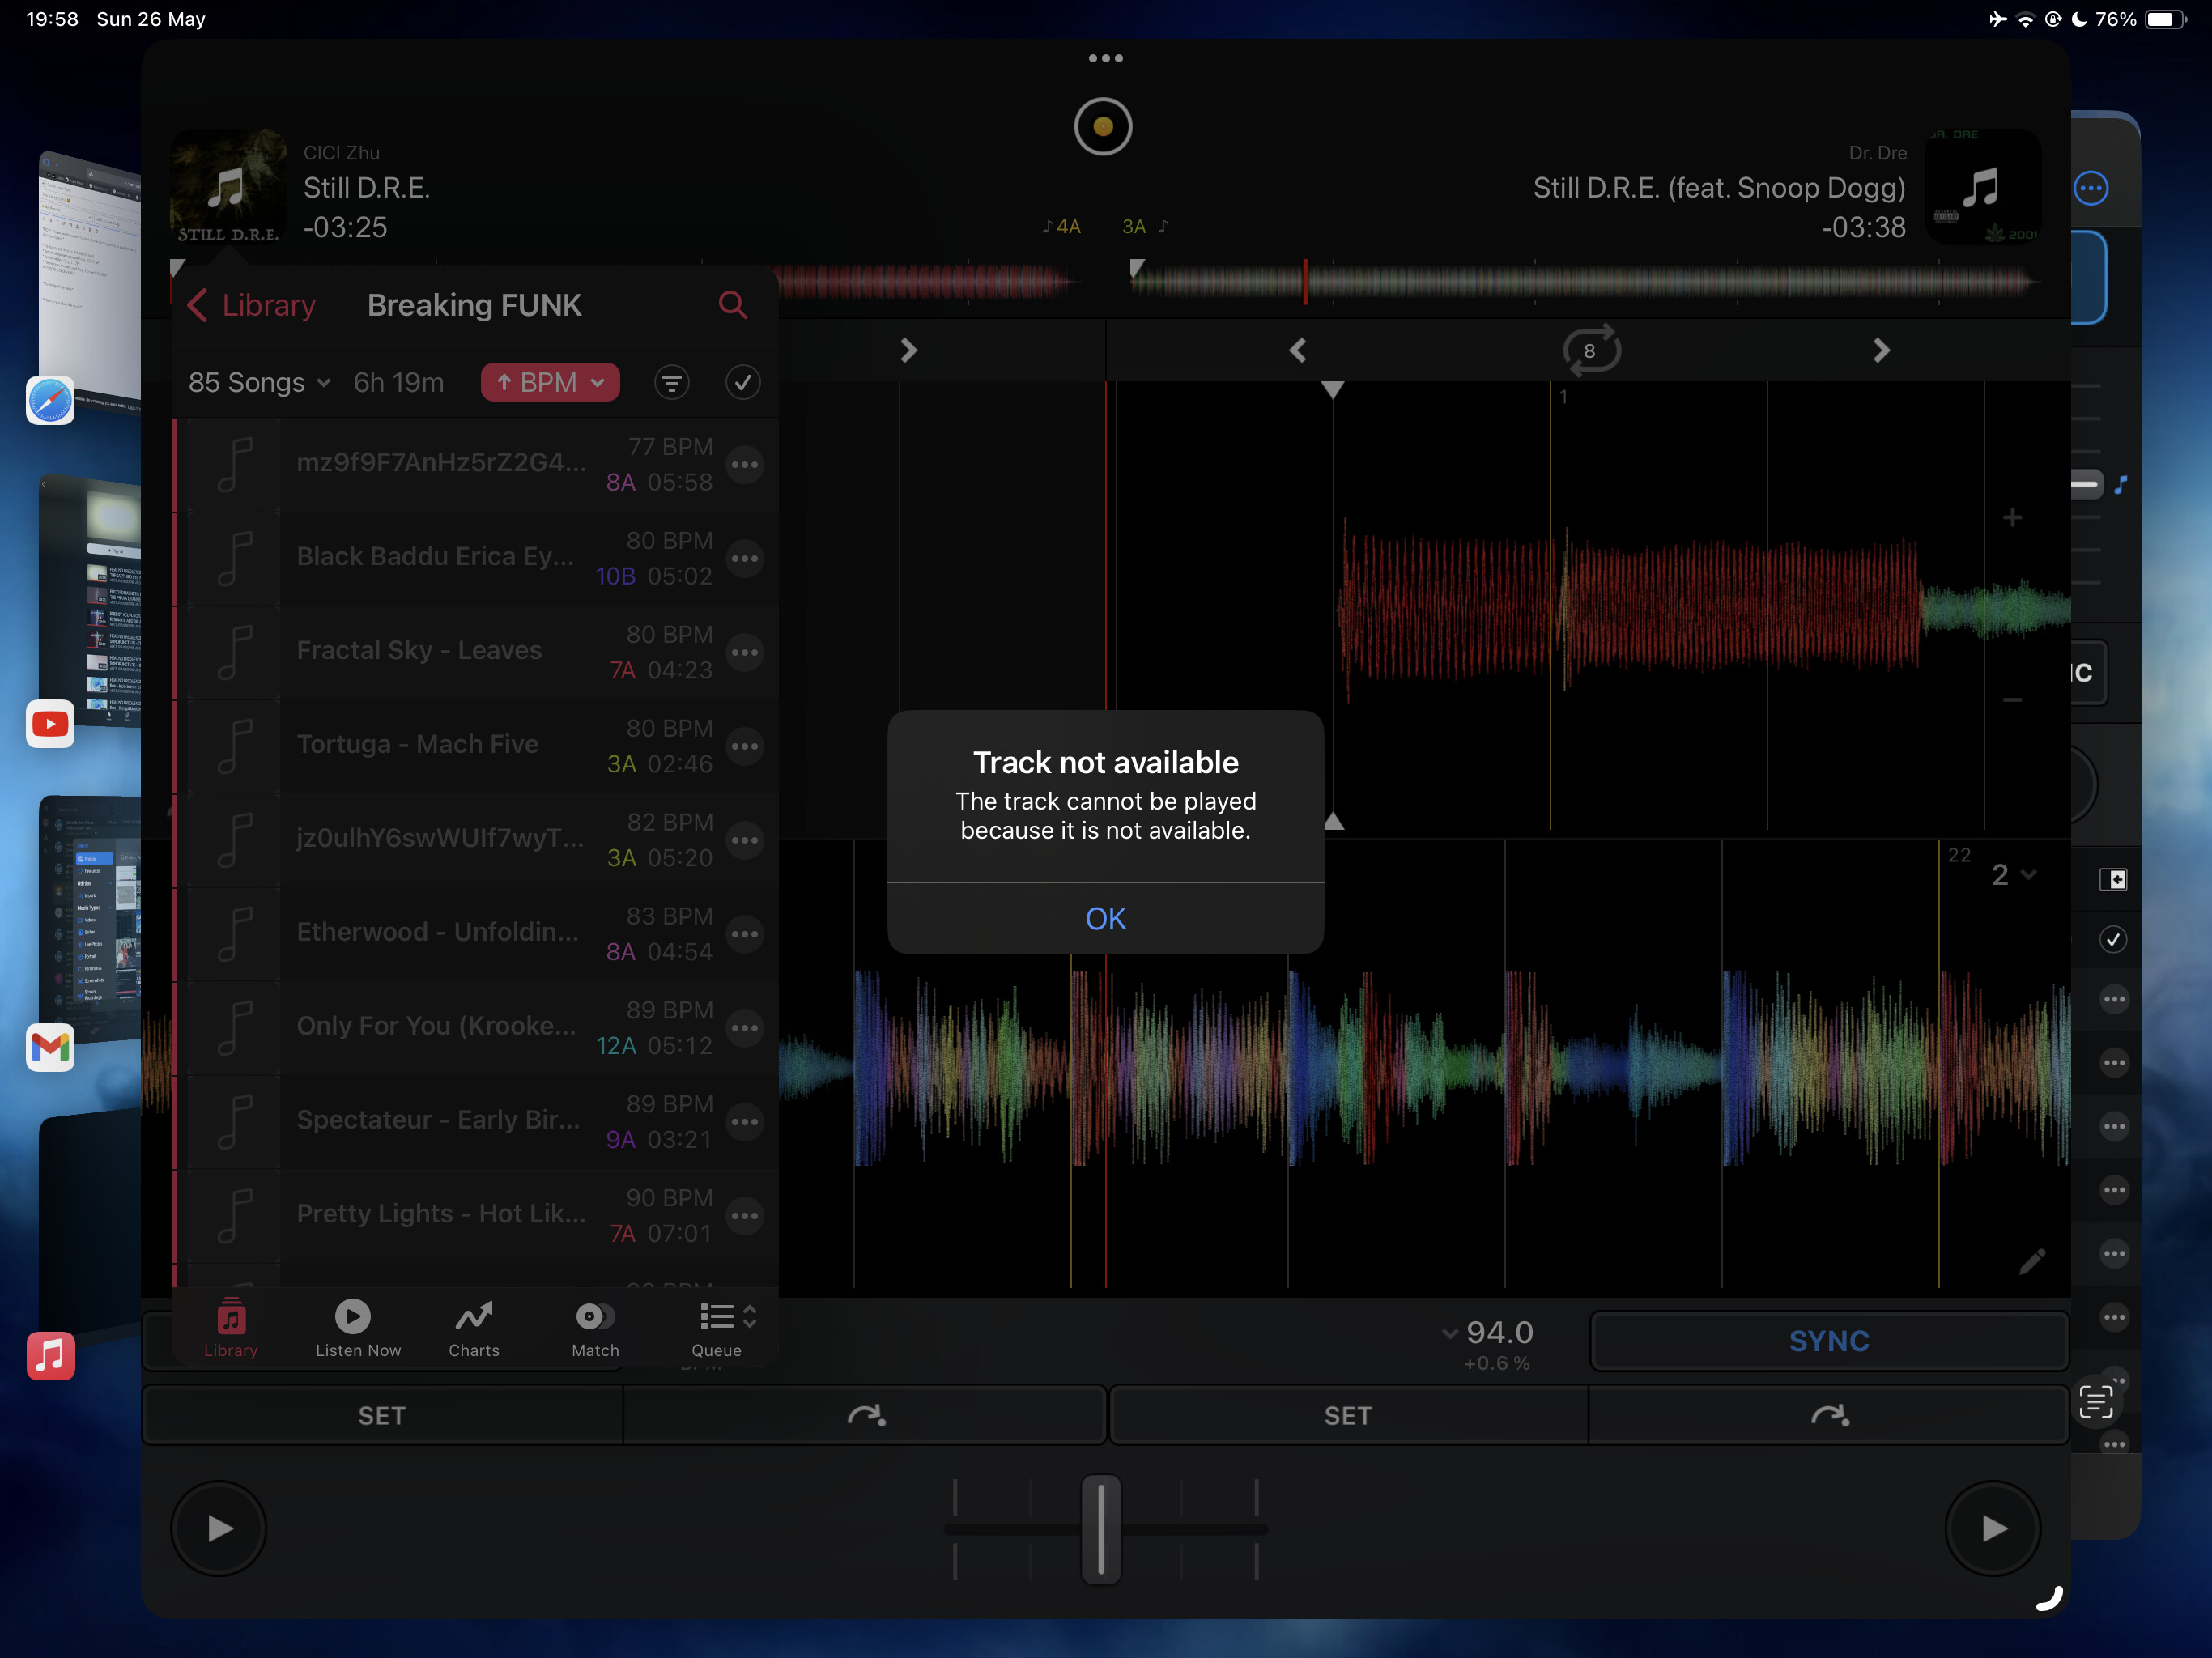Zoom in the waveform with plus
Image resolution: width=2212 pixels, height=1658 pixels.
[x=2012, y=517]
